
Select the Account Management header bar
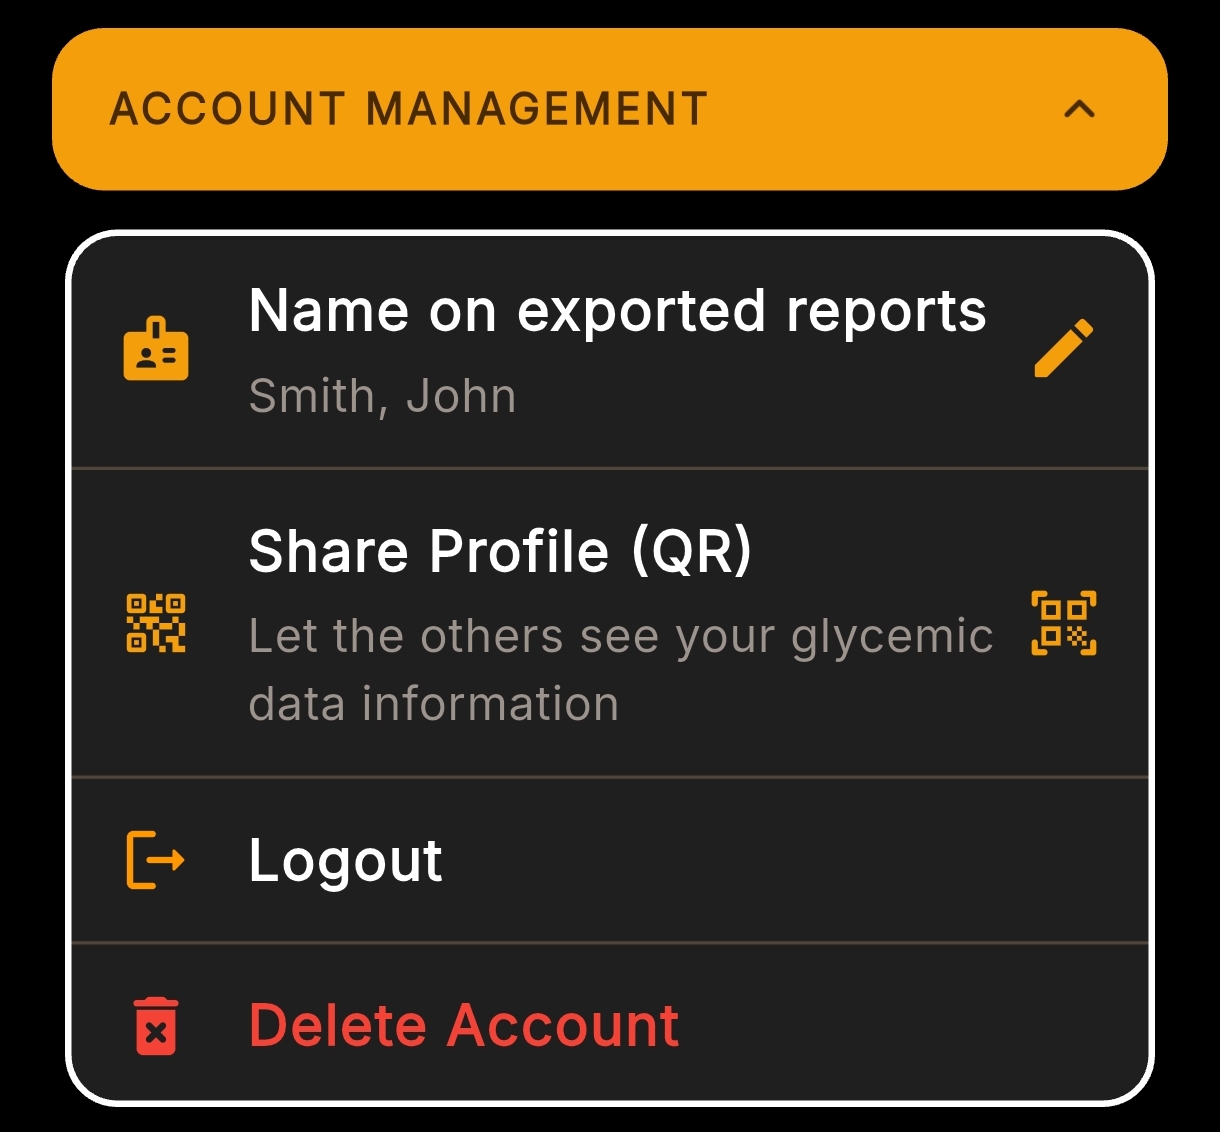point(410,108)
